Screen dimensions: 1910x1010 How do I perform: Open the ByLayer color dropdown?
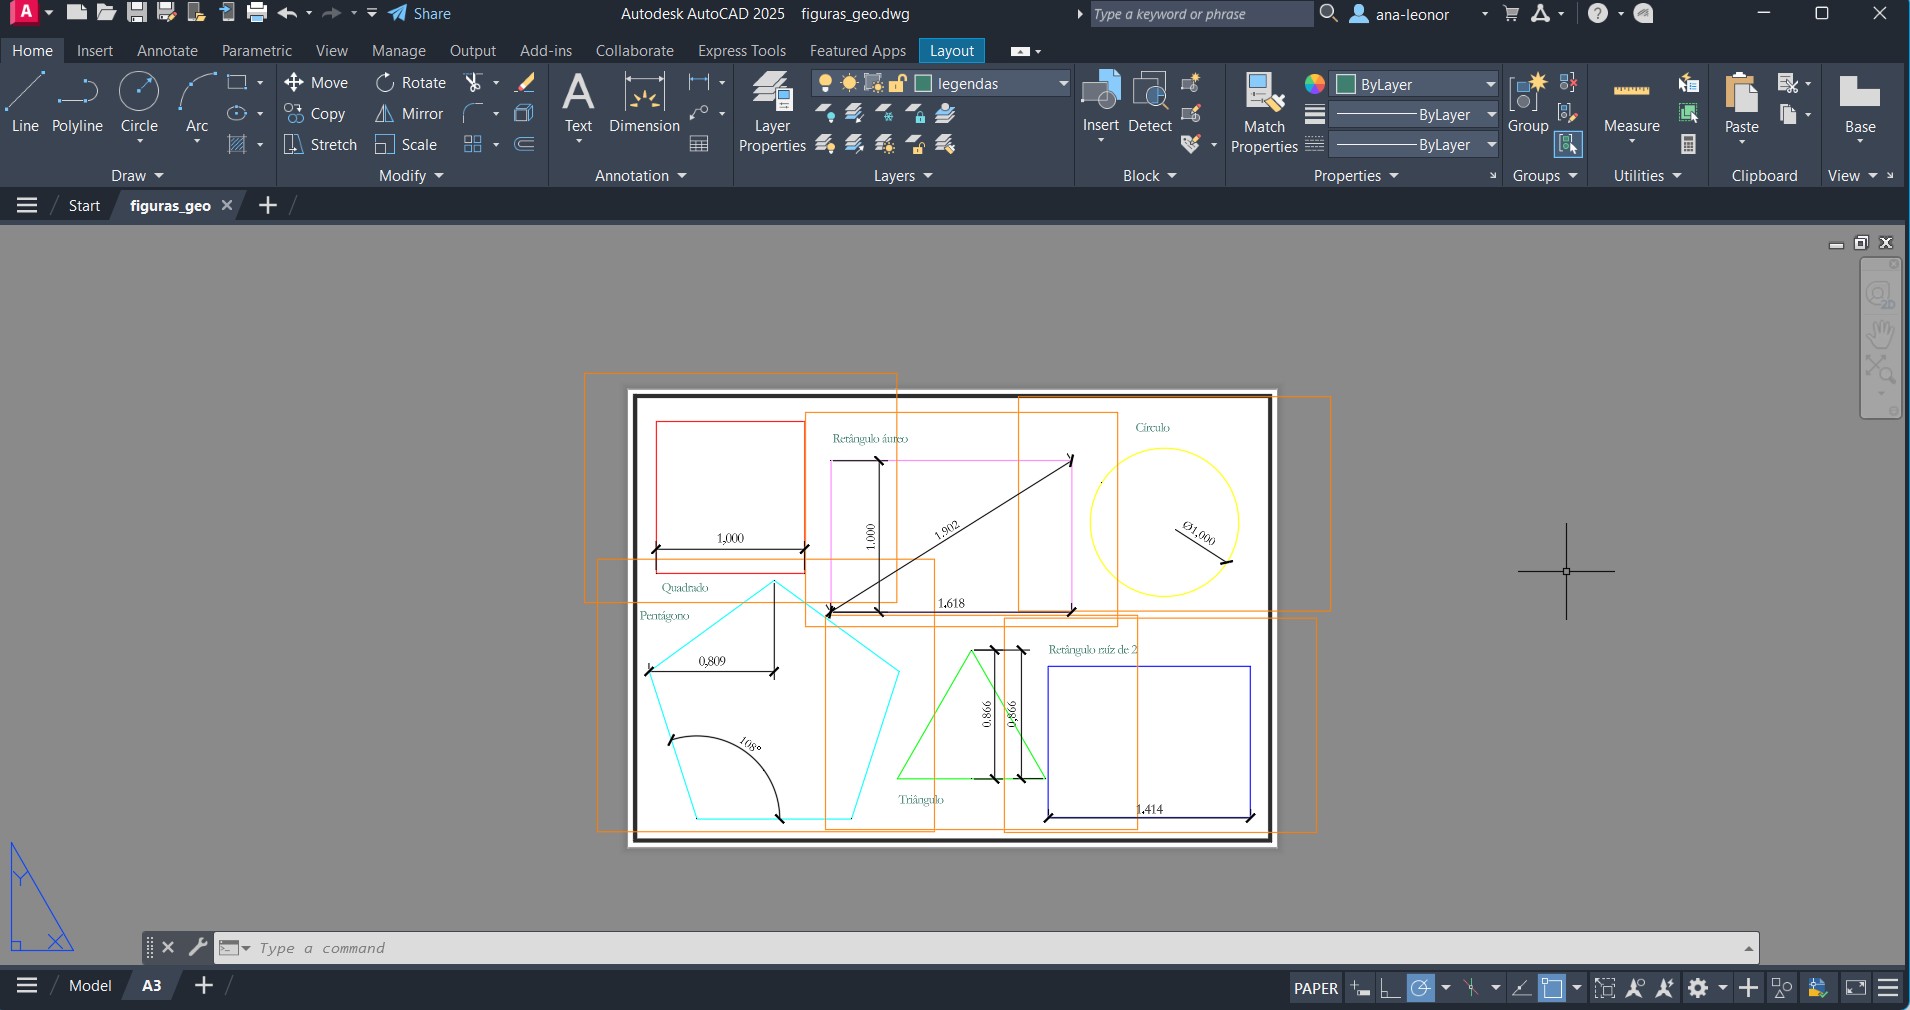click(x=1490, y=84)
